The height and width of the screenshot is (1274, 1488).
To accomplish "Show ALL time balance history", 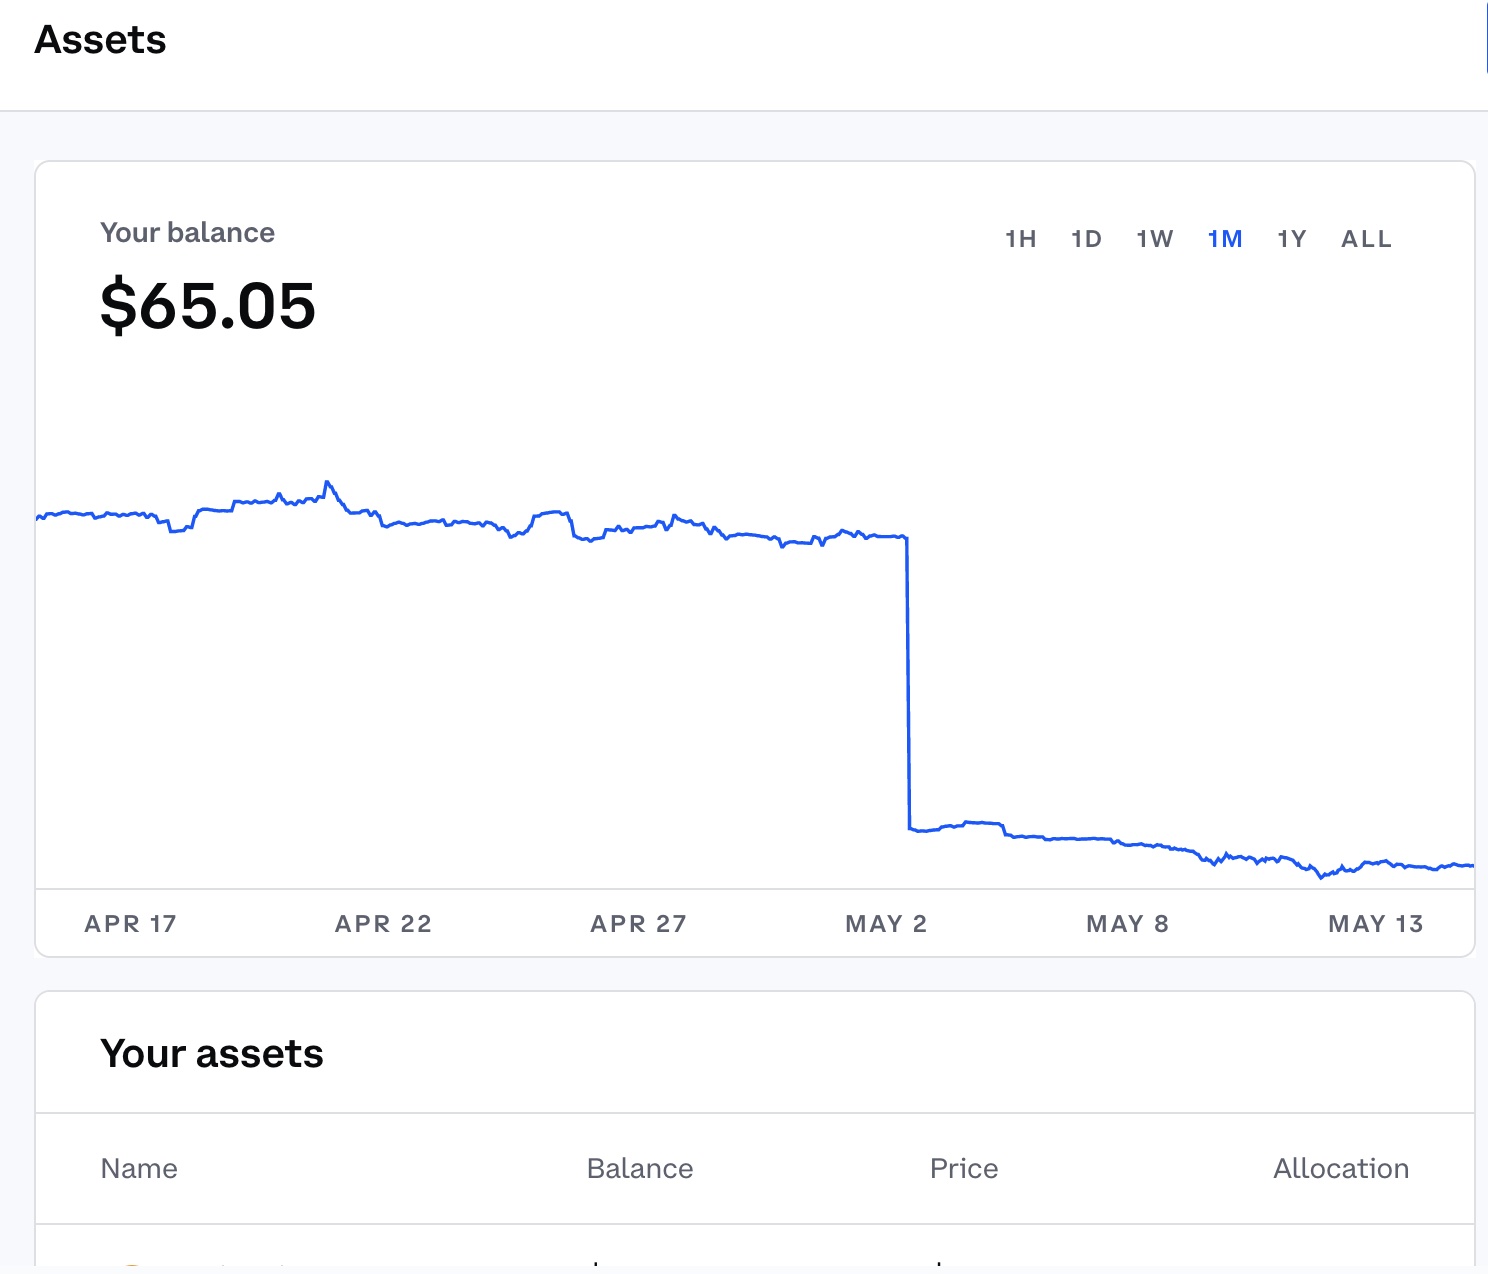I will click(1366, 239).
